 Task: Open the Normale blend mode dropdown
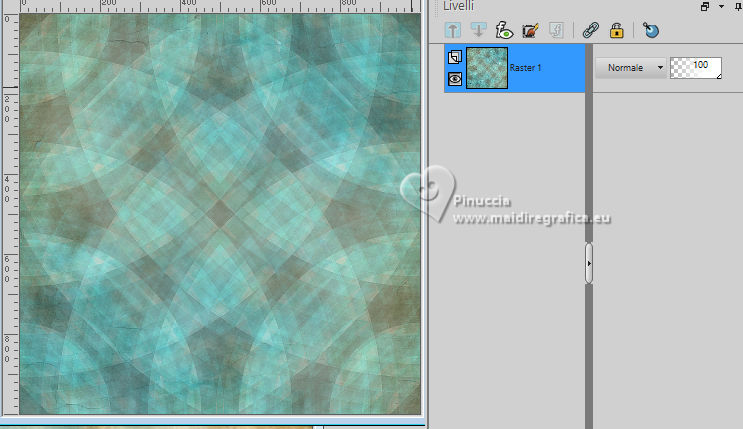(631, 68)
